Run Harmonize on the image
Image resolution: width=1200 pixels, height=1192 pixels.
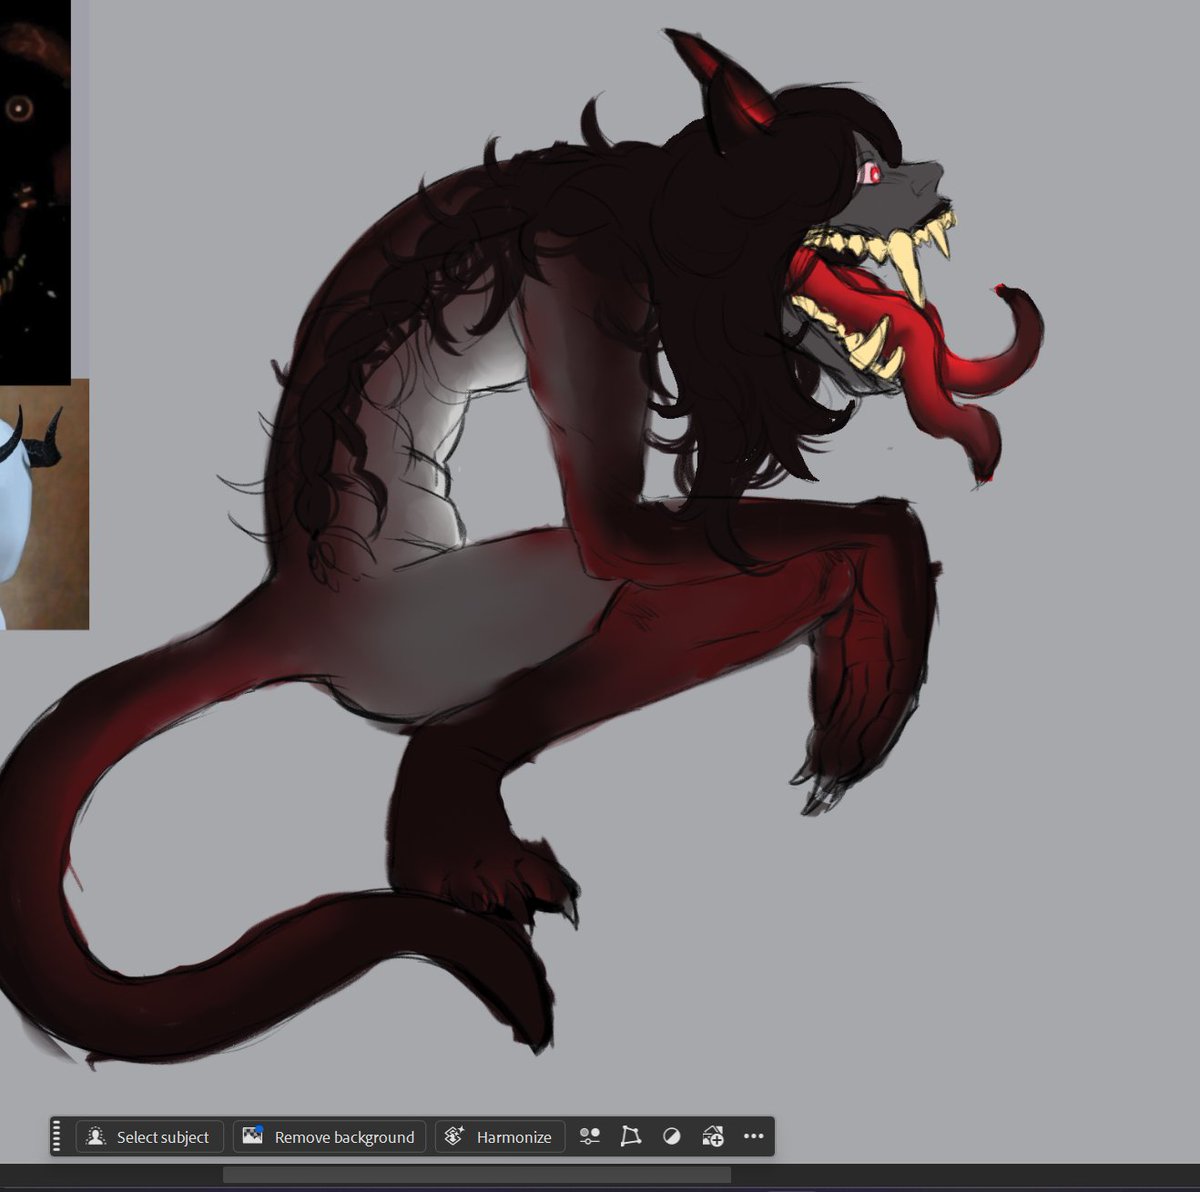coord(499,1136)
